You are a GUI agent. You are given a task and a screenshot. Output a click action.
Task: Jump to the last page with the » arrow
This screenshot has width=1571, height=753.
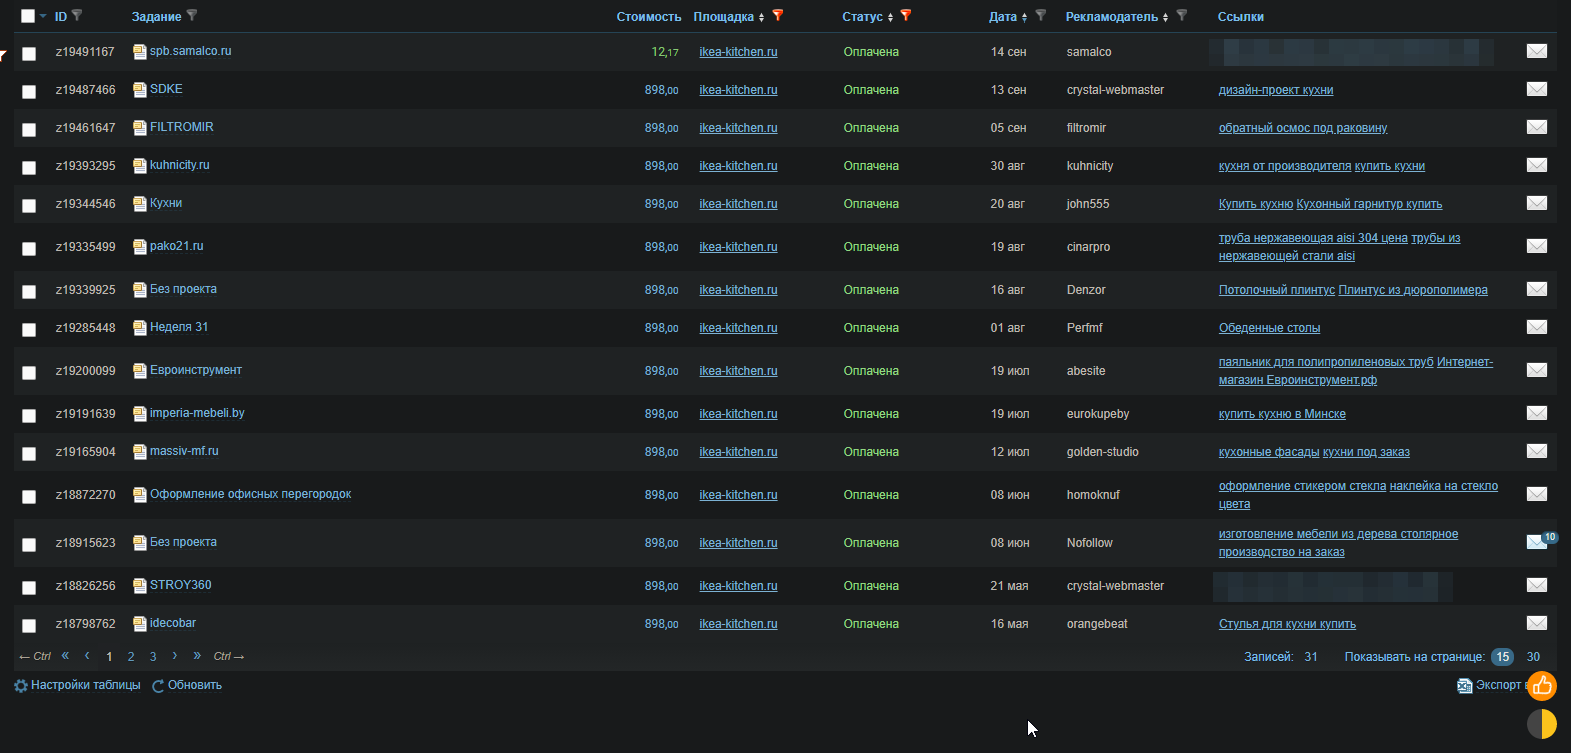[197, 656]
